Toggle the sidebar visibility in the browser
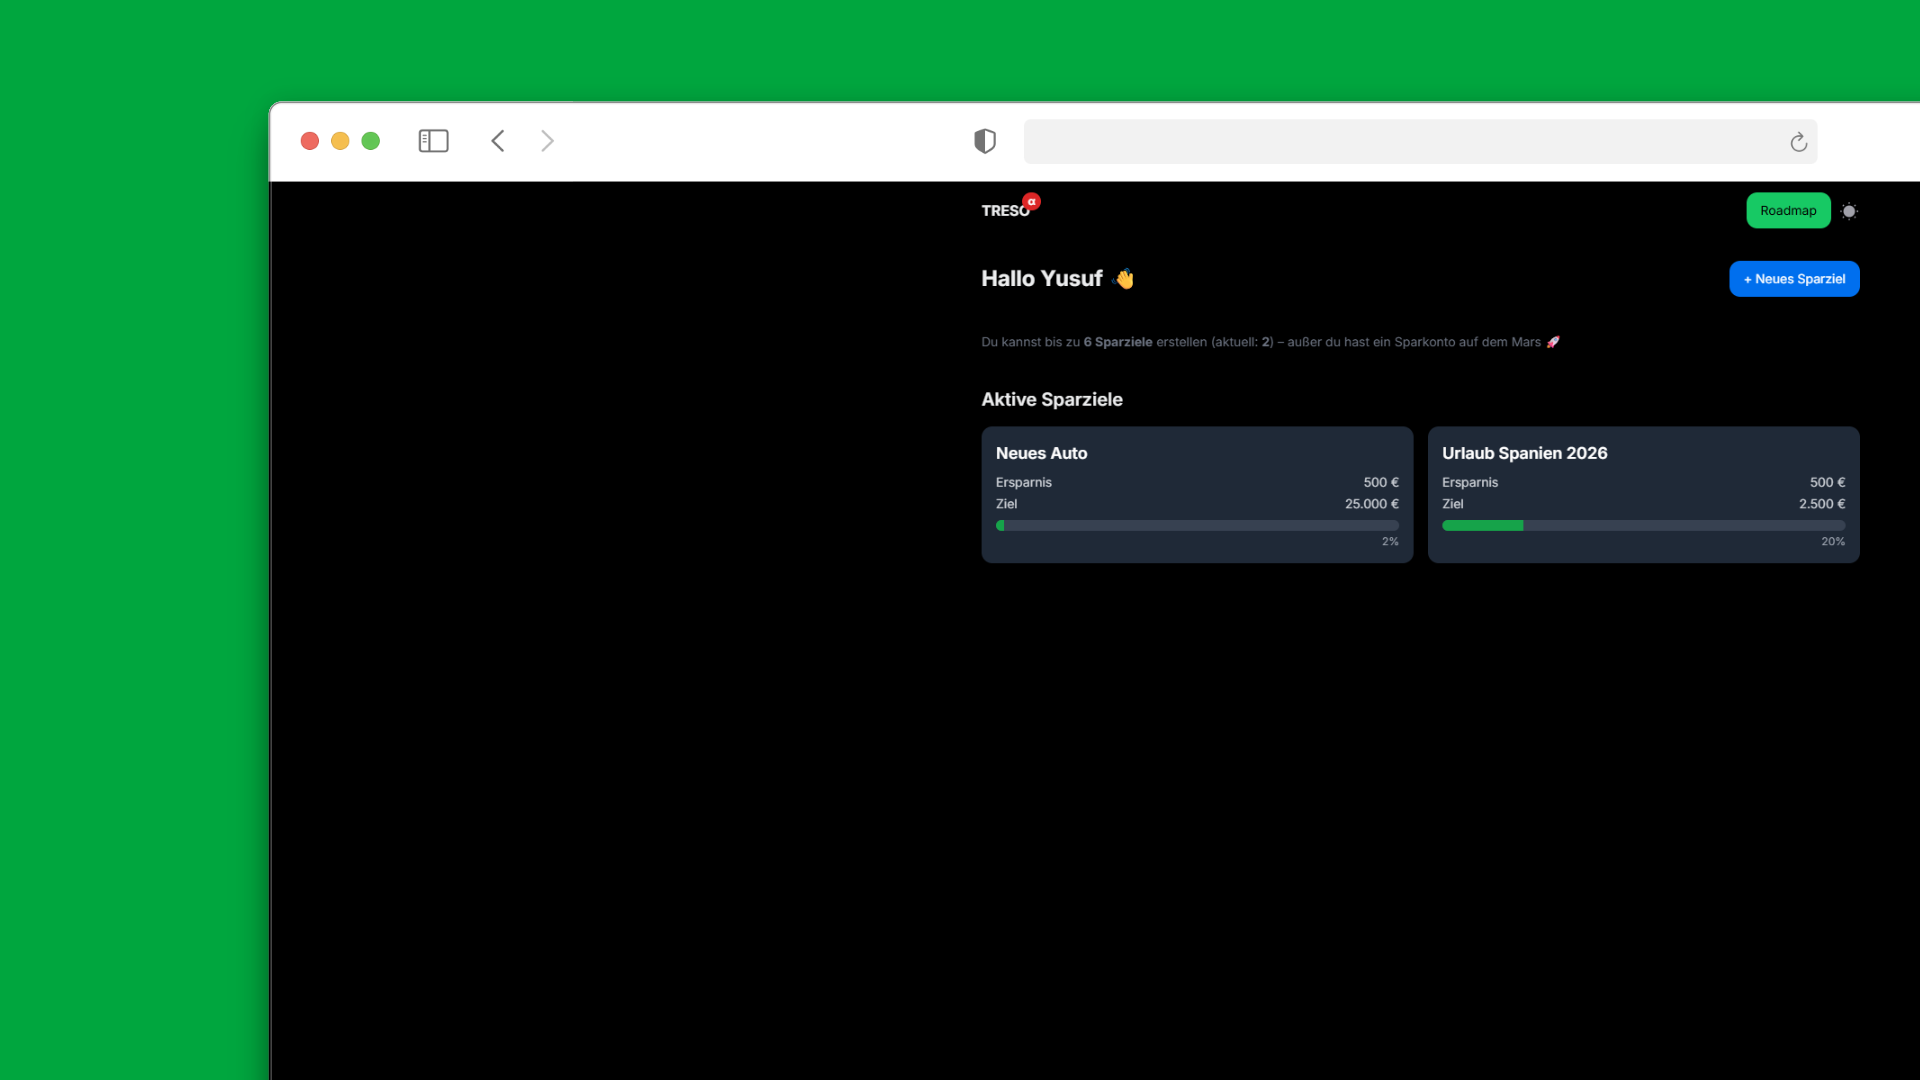This screenshot has width=1920, height=1080. [x=433, y=141]
